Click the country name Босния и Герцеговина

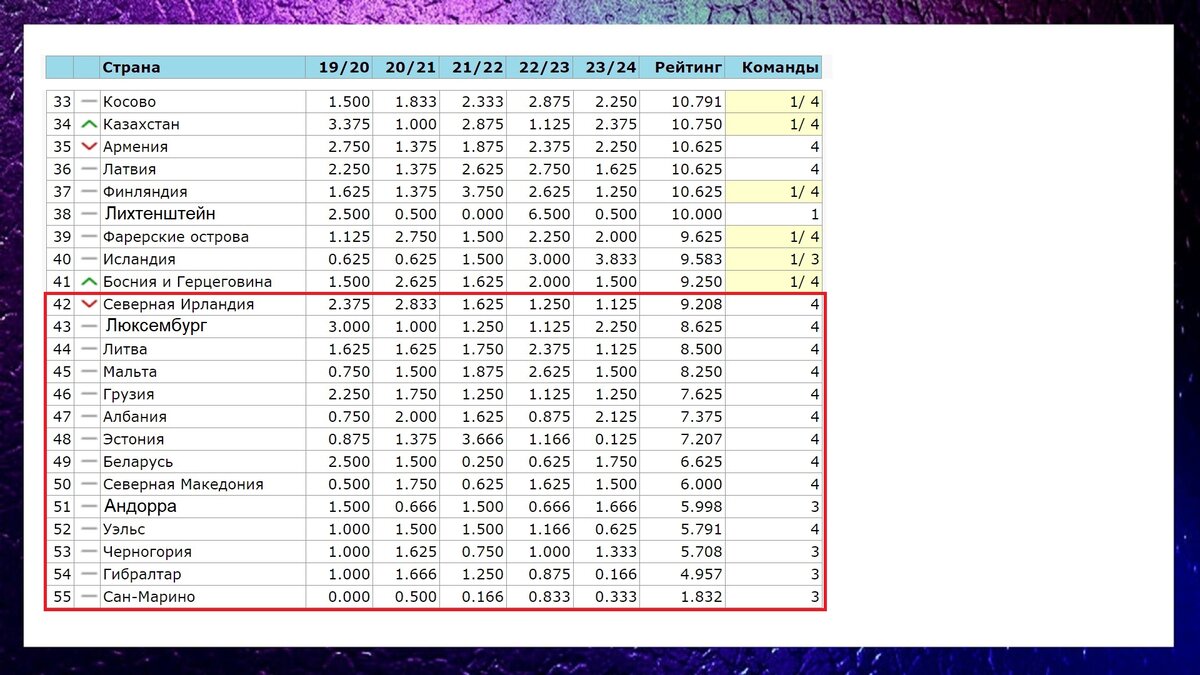(x=188, y=282)
